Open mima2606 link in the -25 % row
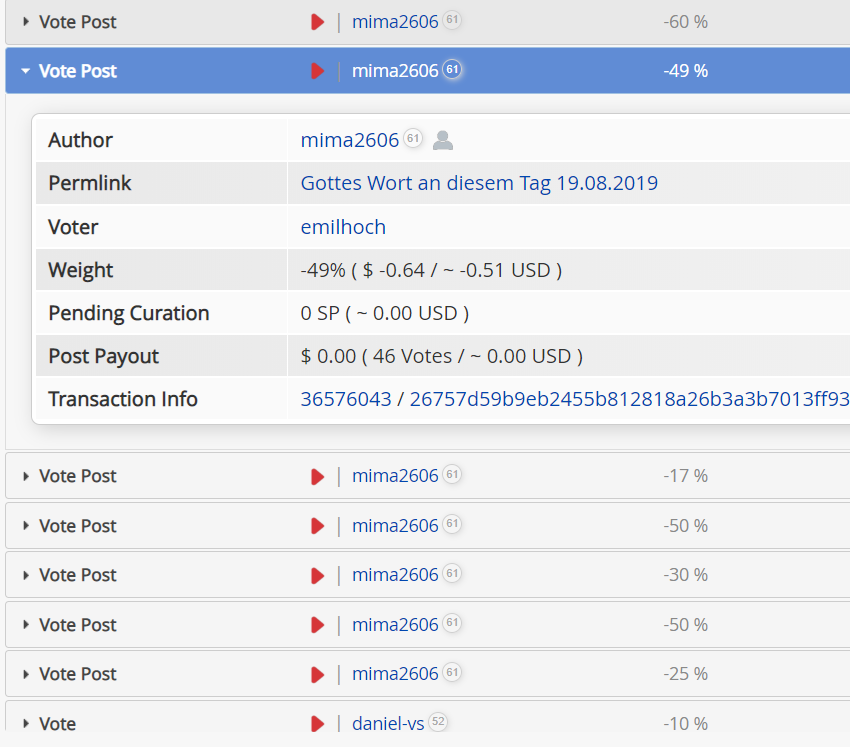Image resolution: width=850 pixels, height=747 pixels. pyautogui.click(x=395, y=674)
